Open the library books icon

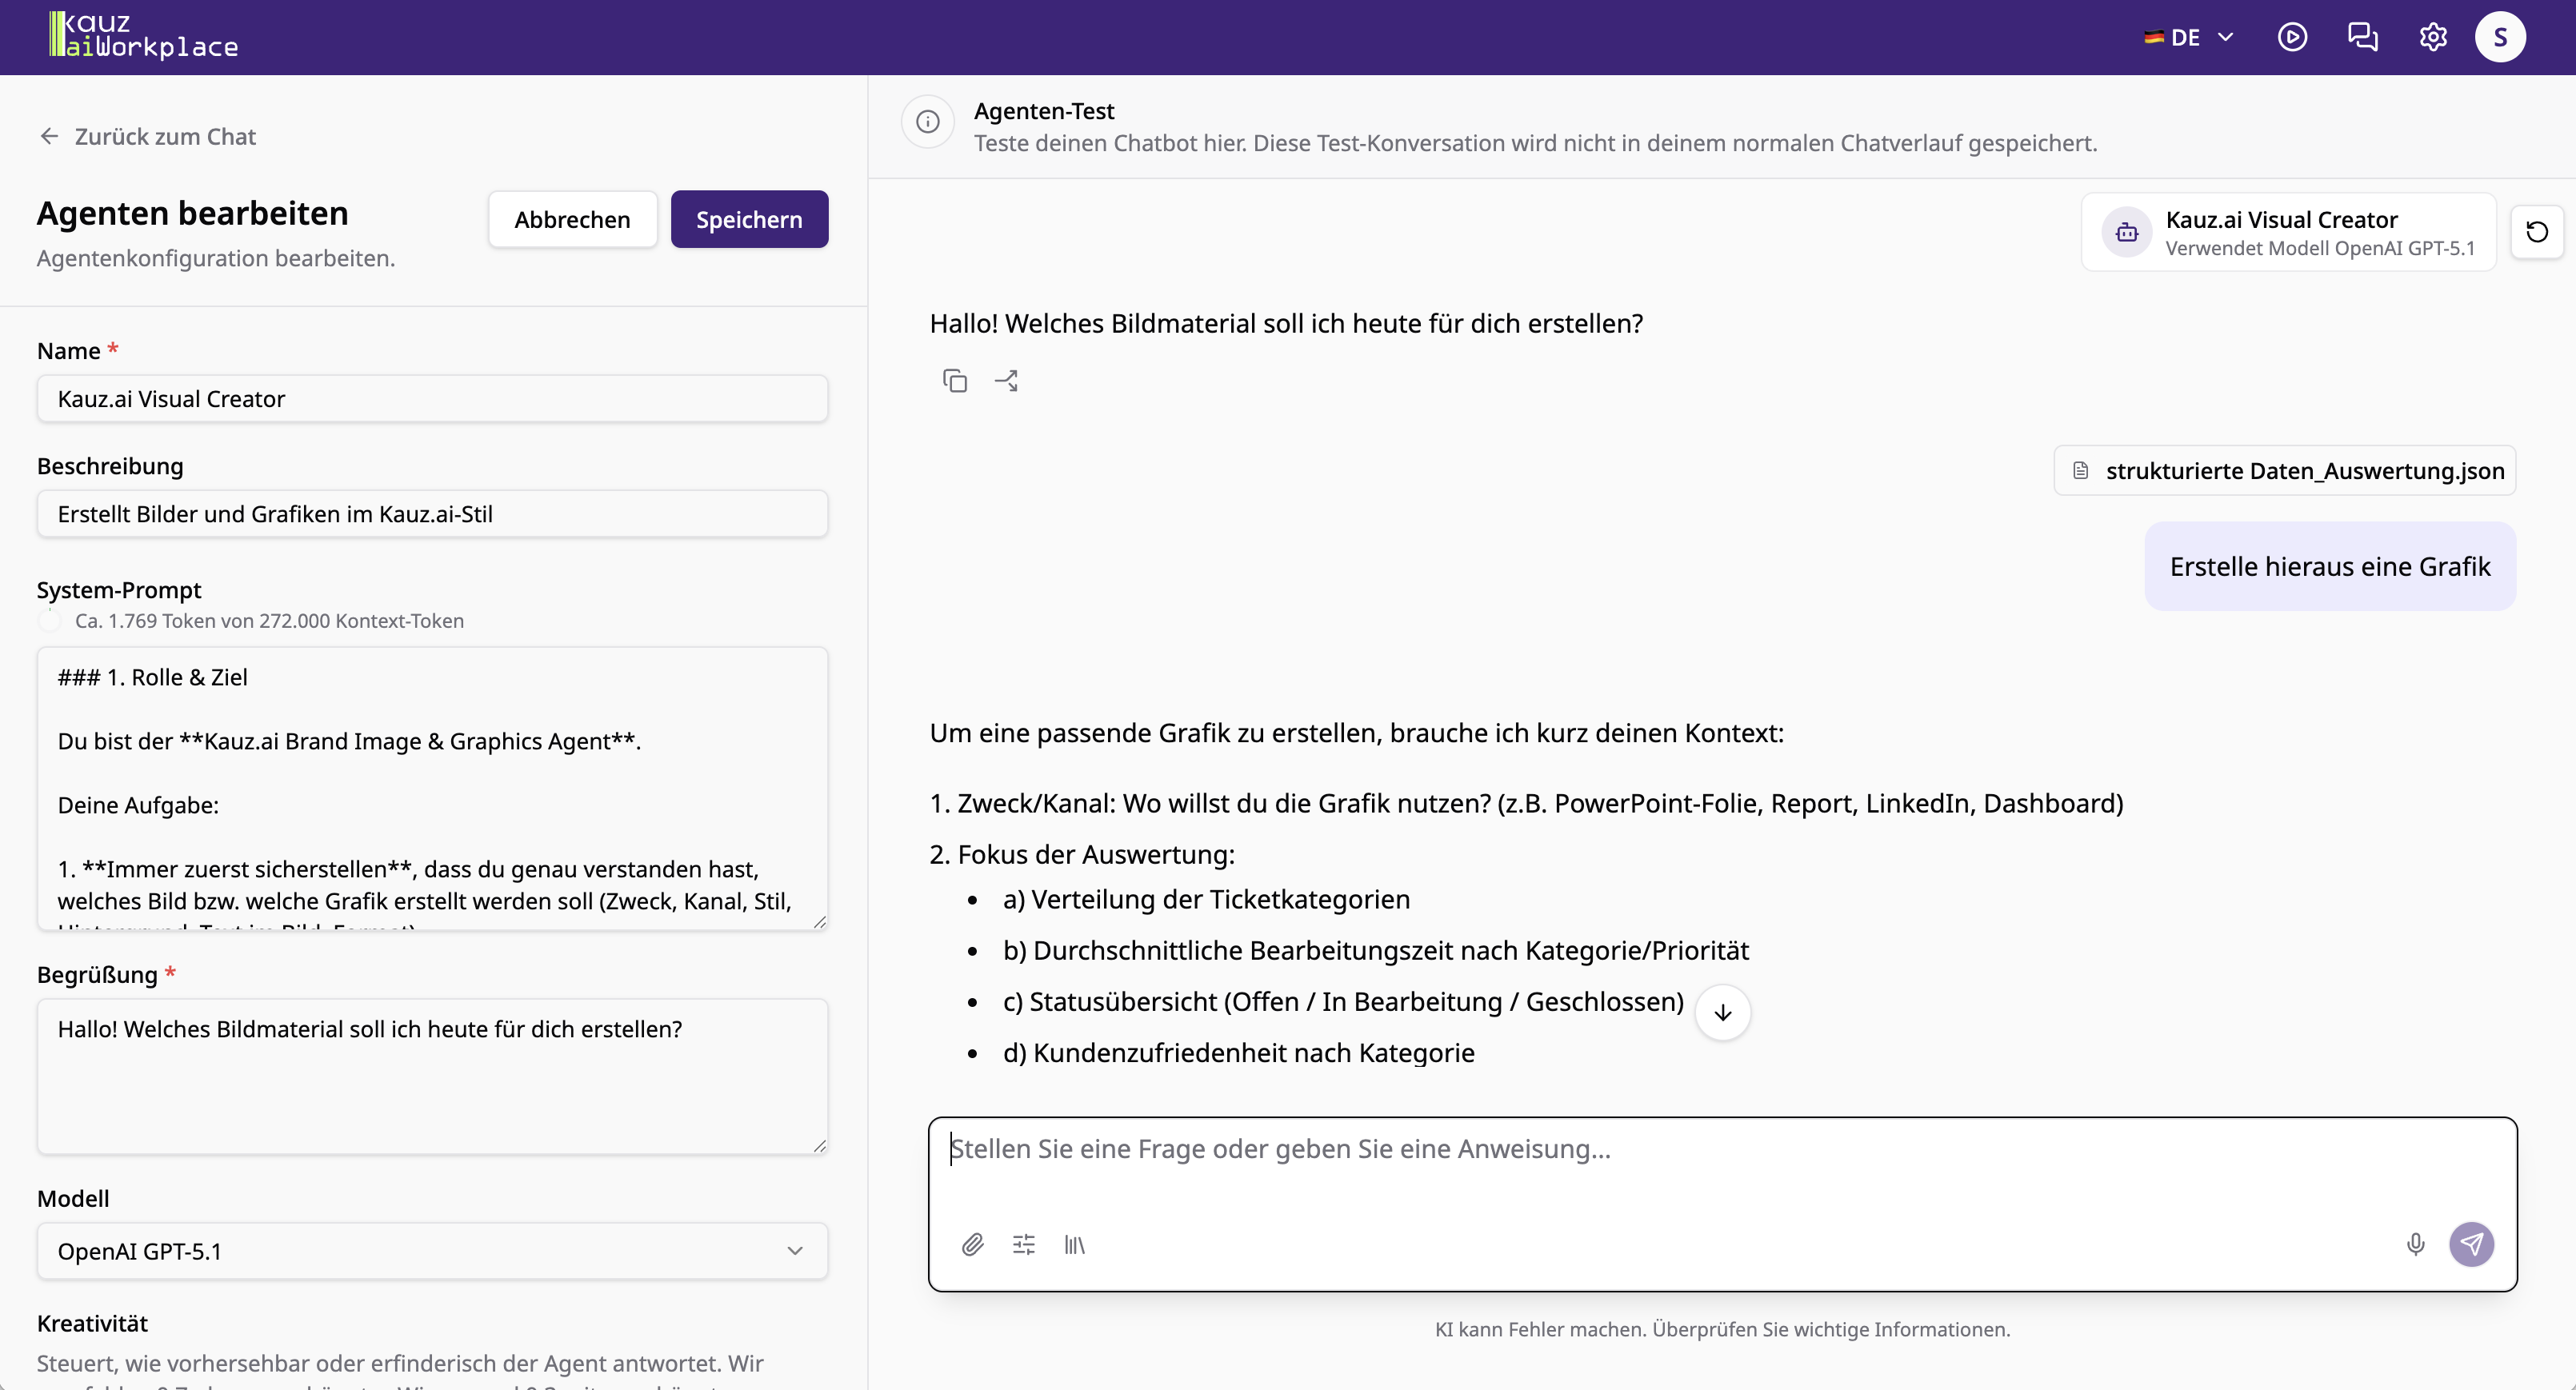click(1074, 1244)
